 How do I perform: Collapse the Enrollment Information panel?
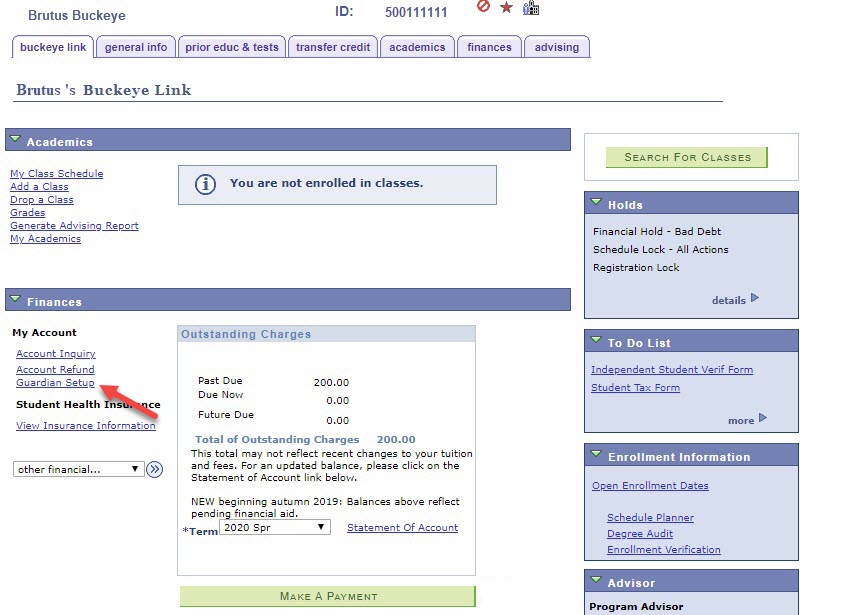point(596,454)
